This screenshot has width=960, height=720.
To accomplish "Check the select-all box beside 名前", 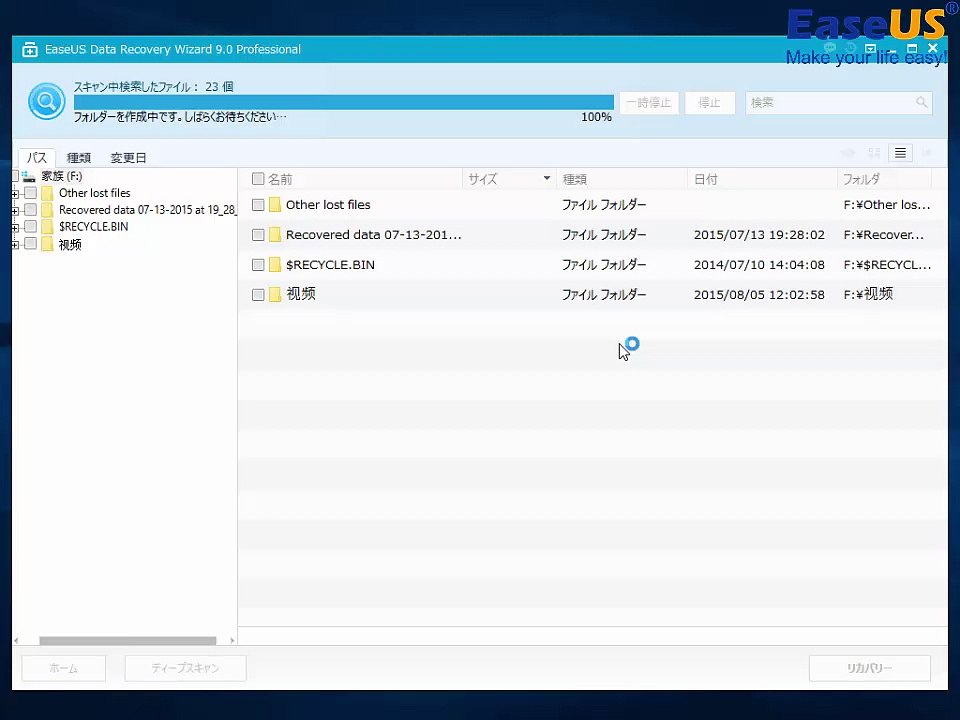I will 258,179.
